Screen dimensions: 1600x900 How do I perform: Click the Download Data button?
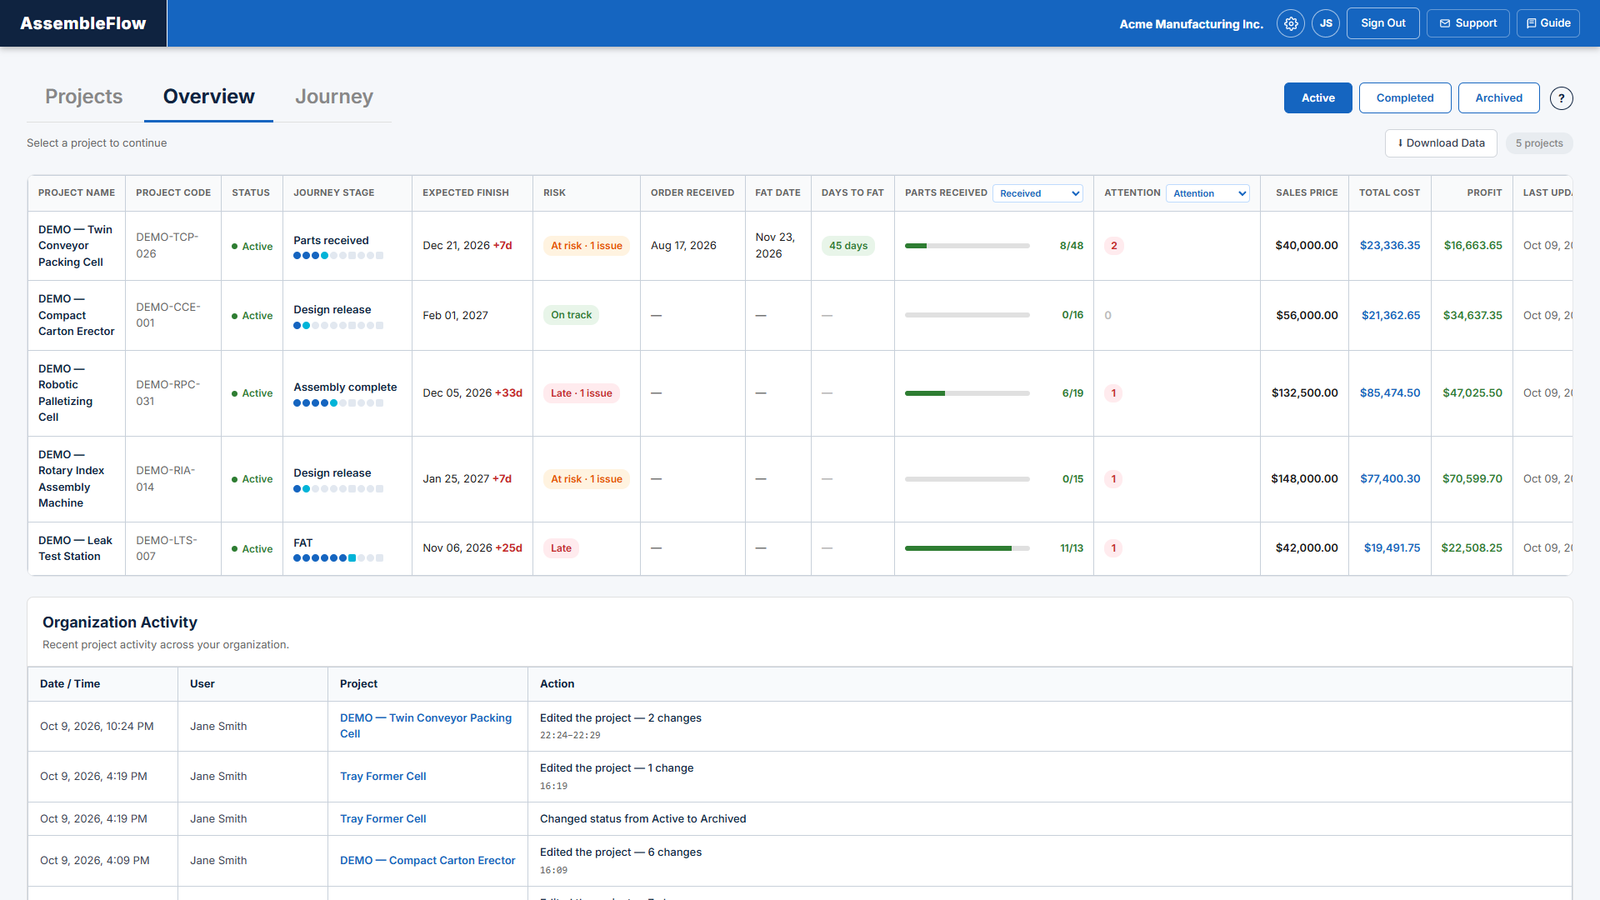1441,143
